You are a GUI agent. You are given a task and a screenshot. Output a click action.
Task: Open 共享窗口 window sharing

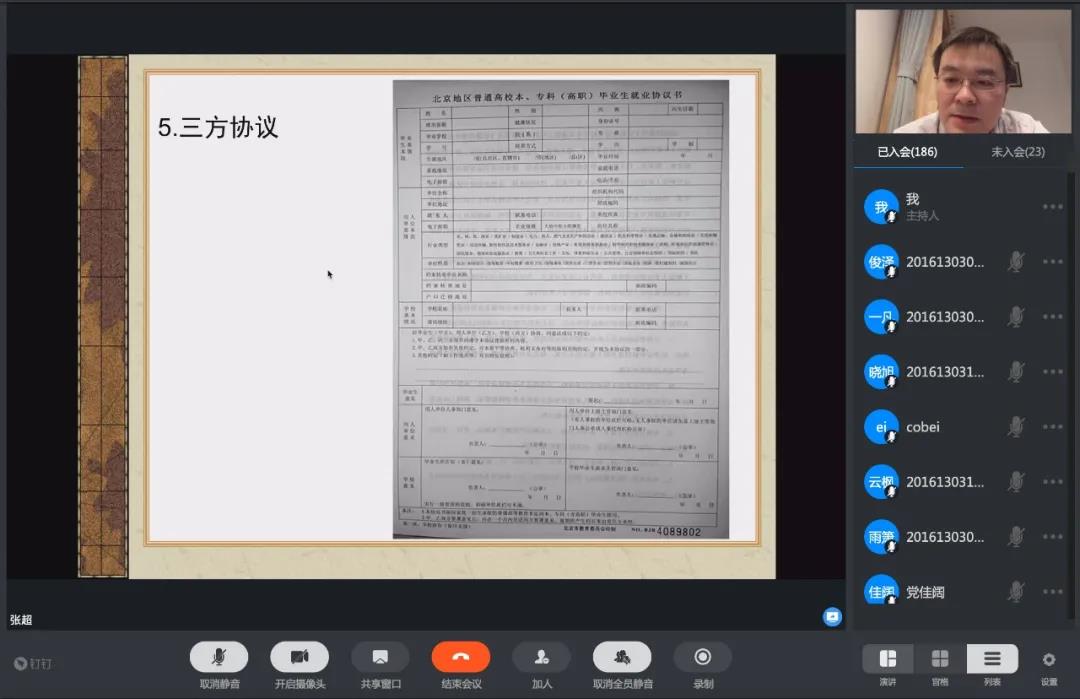(380, 657)
